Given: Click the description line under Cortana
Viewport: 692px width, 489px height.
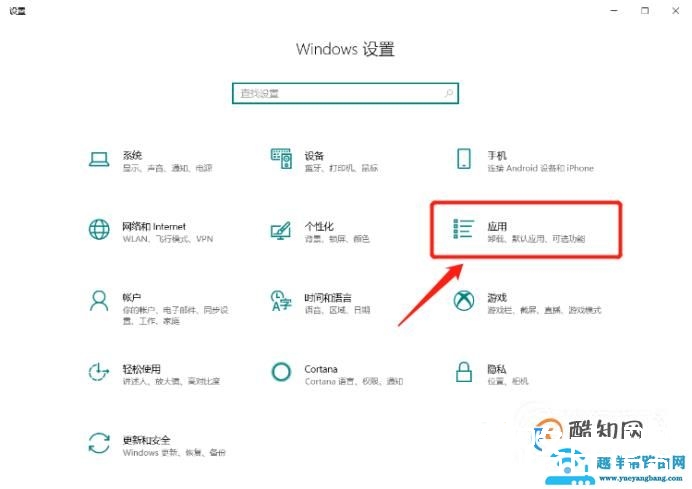Looking at the screenshot, I should click(x=354, y=381).
